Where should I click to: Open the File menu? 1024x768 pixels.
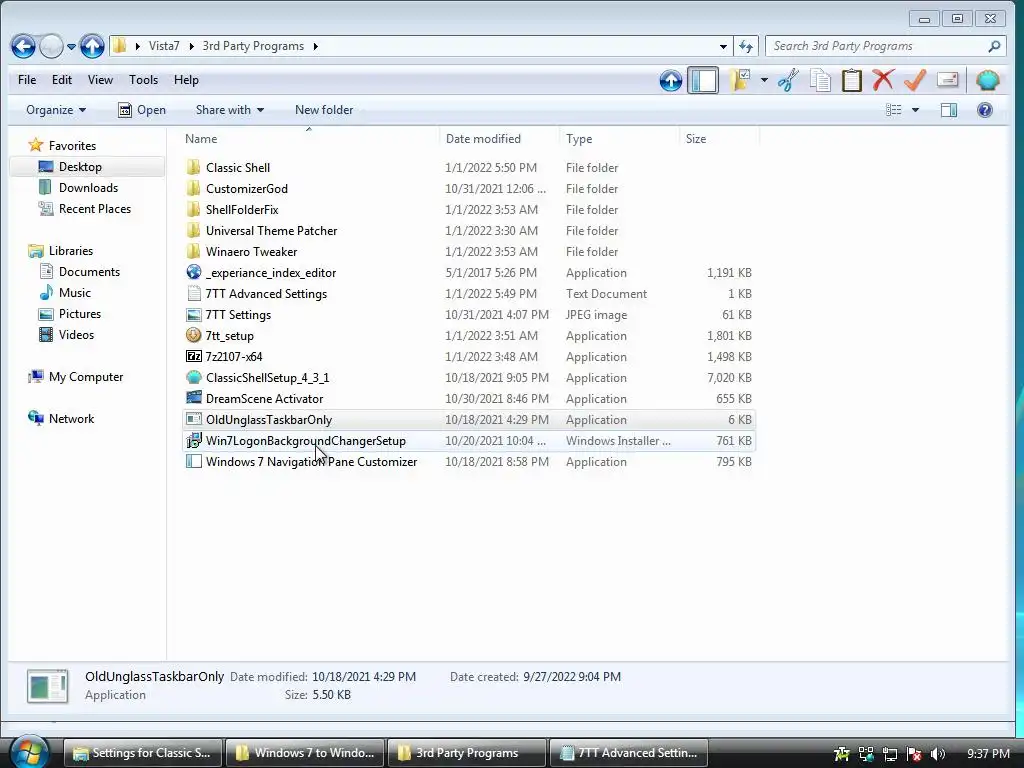(27, 80)
